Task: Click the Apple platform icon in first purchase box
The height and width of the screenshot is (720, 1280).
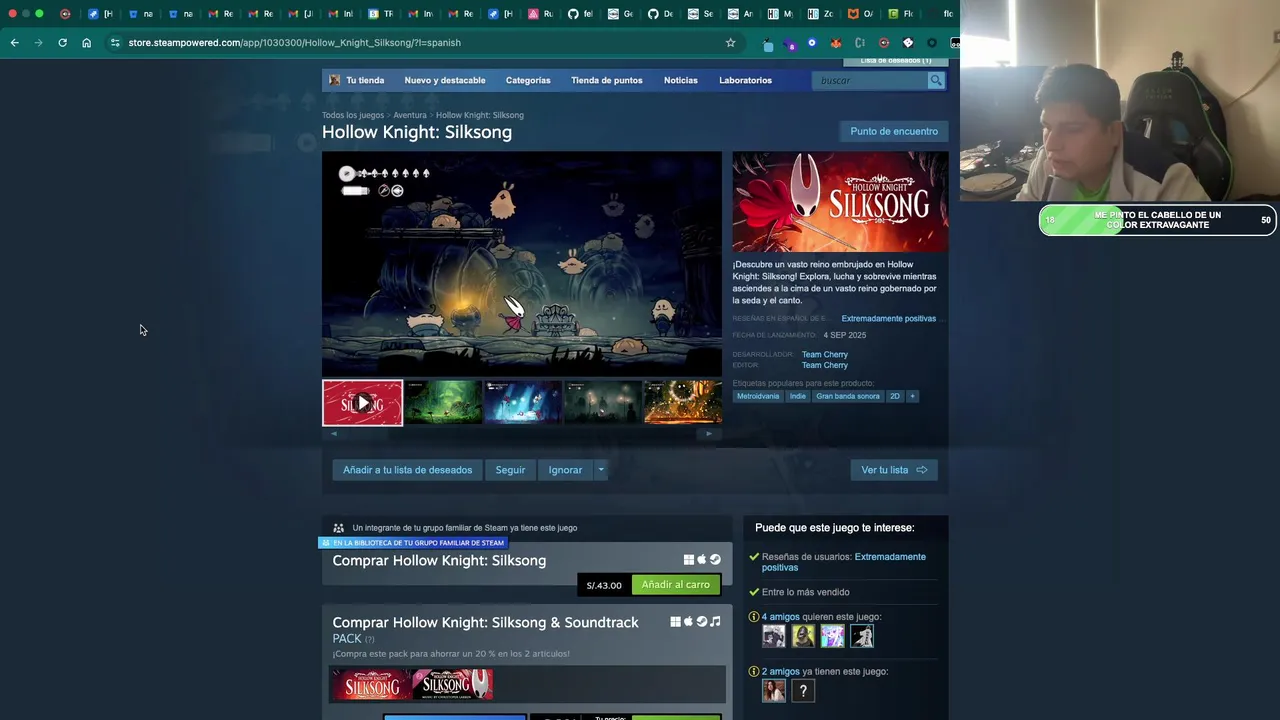Action: click(701, 560)
